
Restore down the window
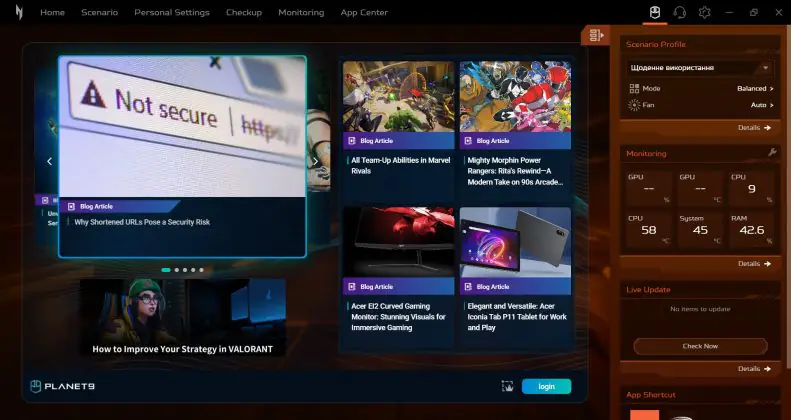pyautogui.click(x=754, y=12)
